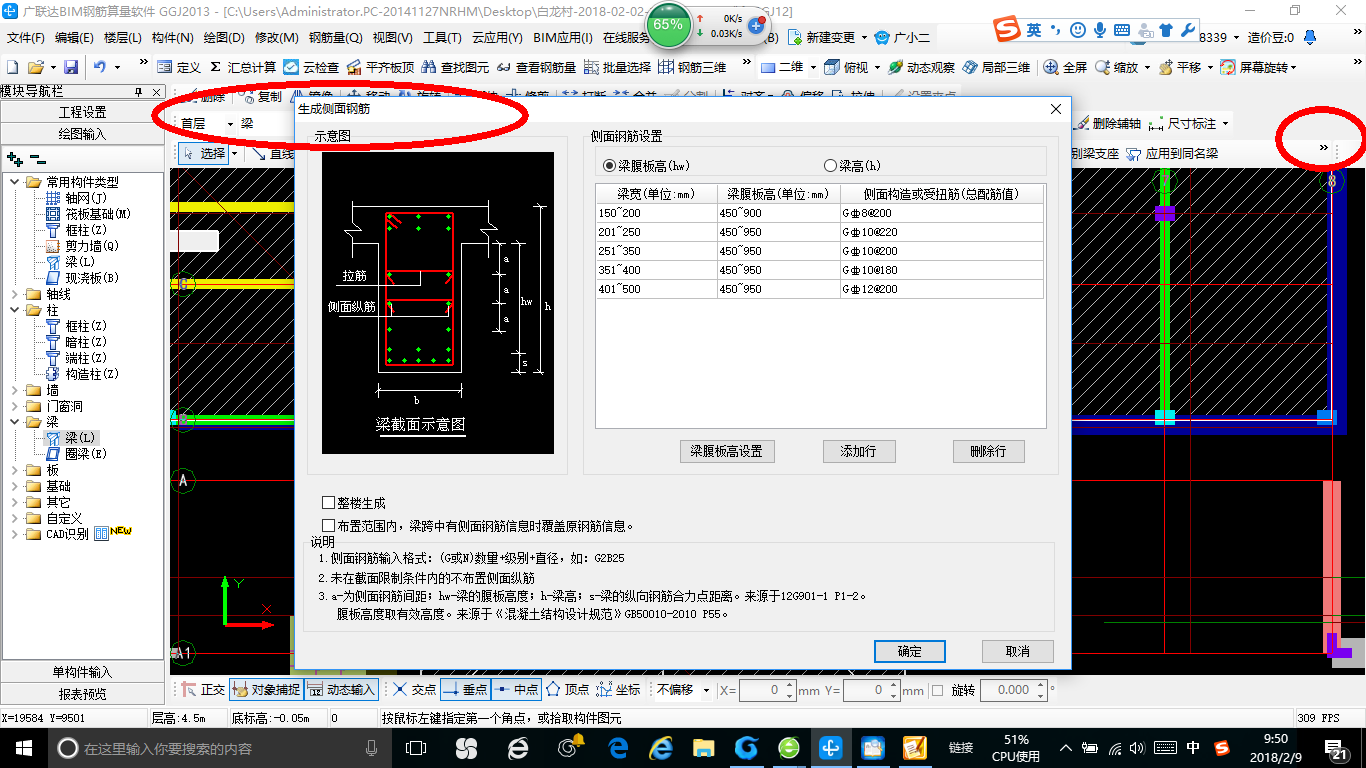Screen dimensions: 1366x768
Task: Toggle 正交 ortho mode
Action: click(x=203, y=690)
